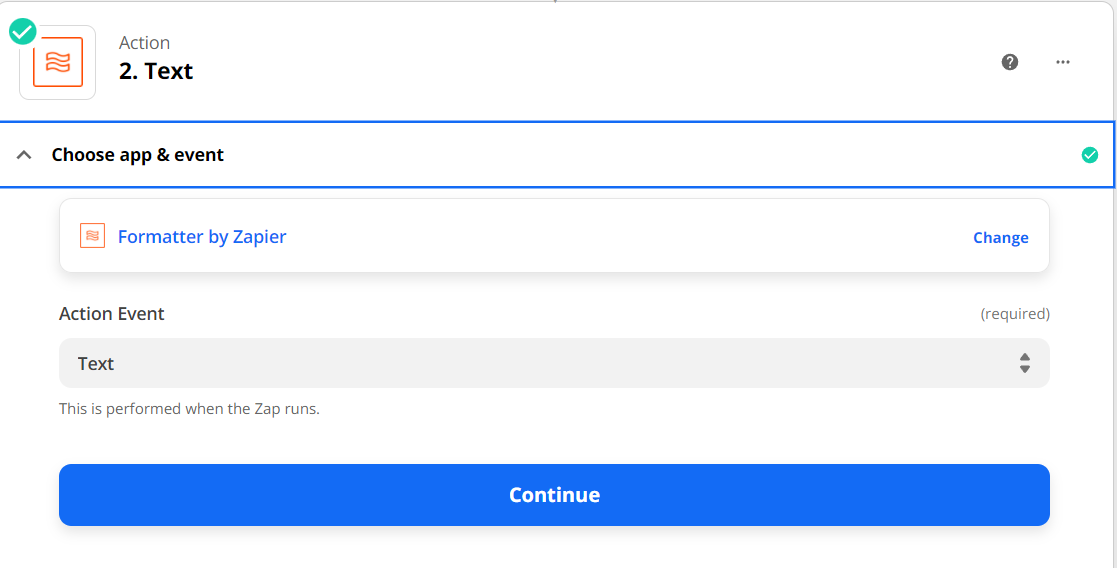
Task: Click the large Formatter app icon in step header
Action: tap(57, 63)
